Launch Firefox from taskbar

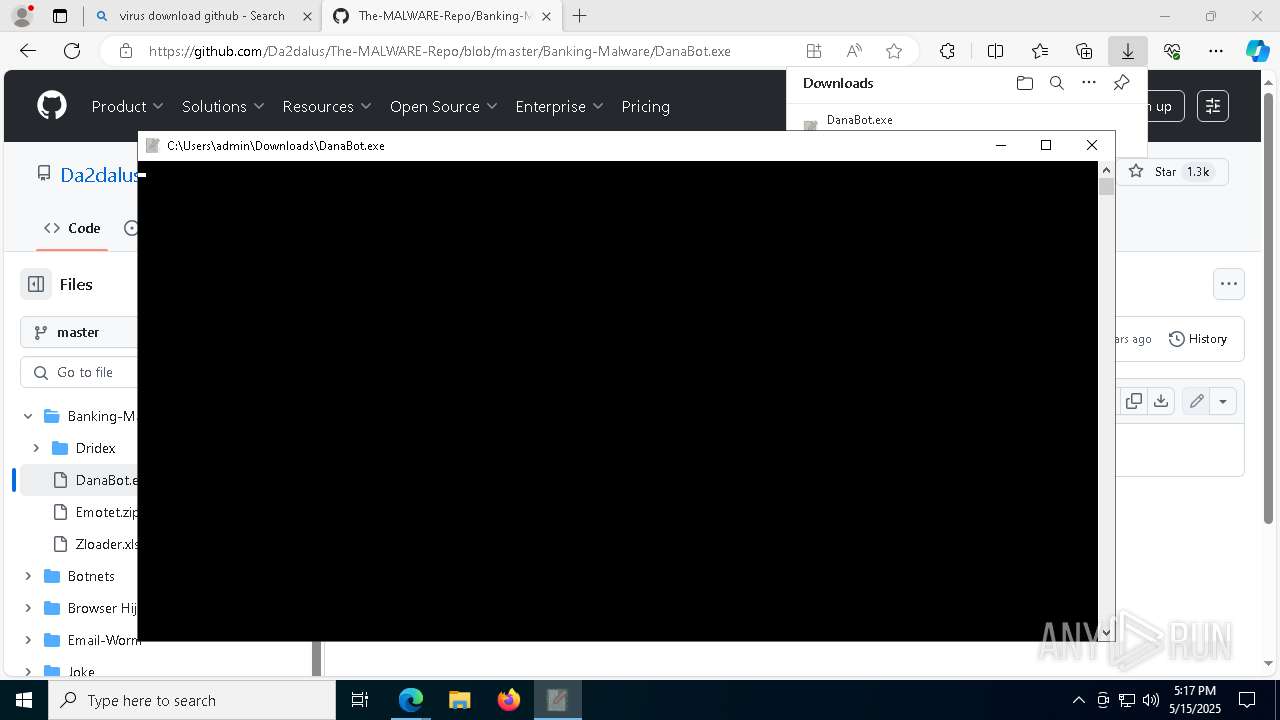coord(509,700)
